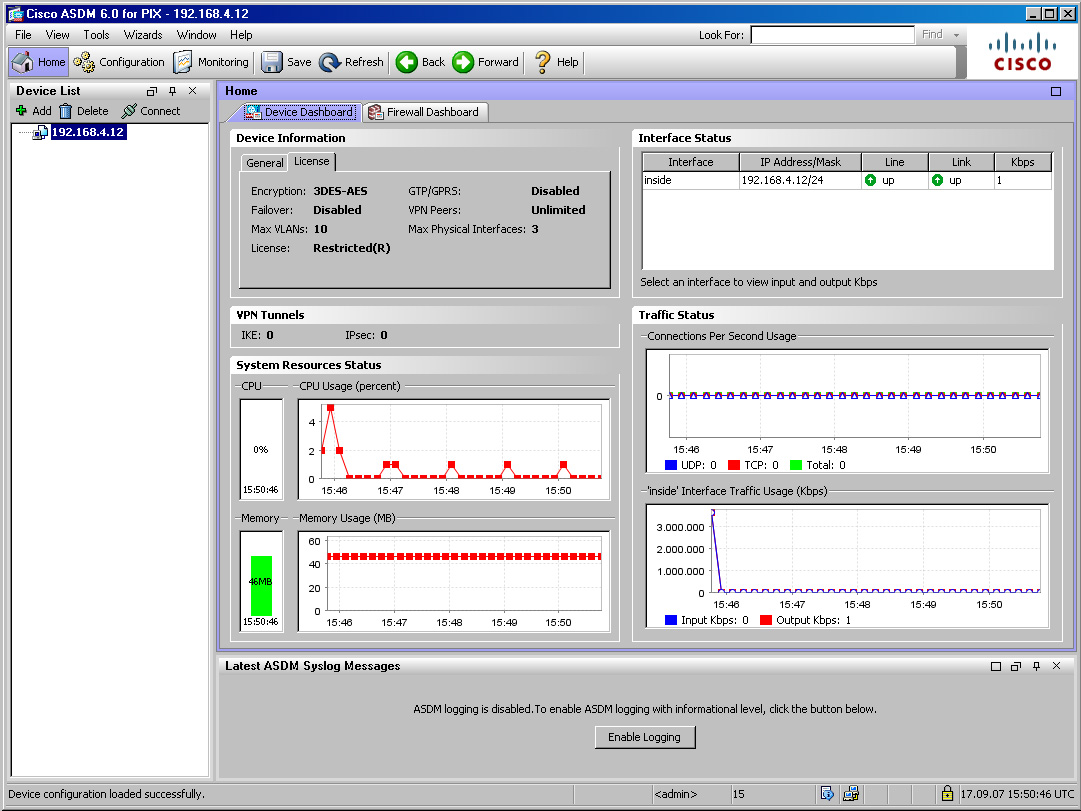The image size is (1081, 811).
Task: Click the Look For search field
Action: [x=831, y=35]
